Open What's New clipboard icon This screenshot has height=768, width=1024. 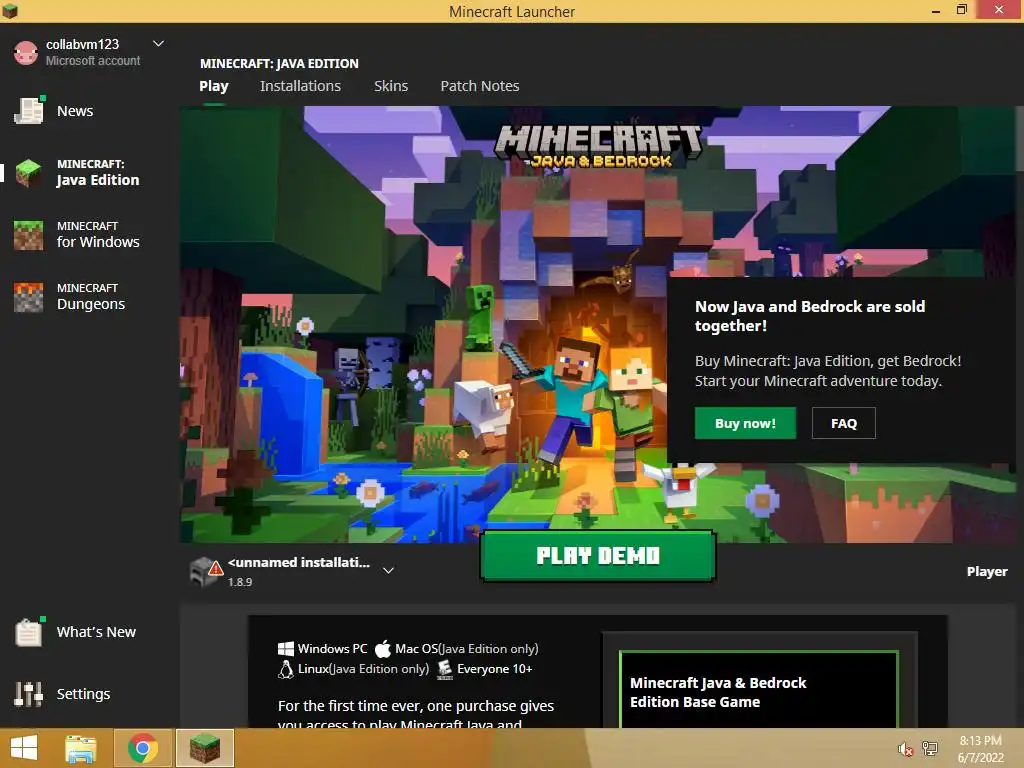tap(29, 632)
